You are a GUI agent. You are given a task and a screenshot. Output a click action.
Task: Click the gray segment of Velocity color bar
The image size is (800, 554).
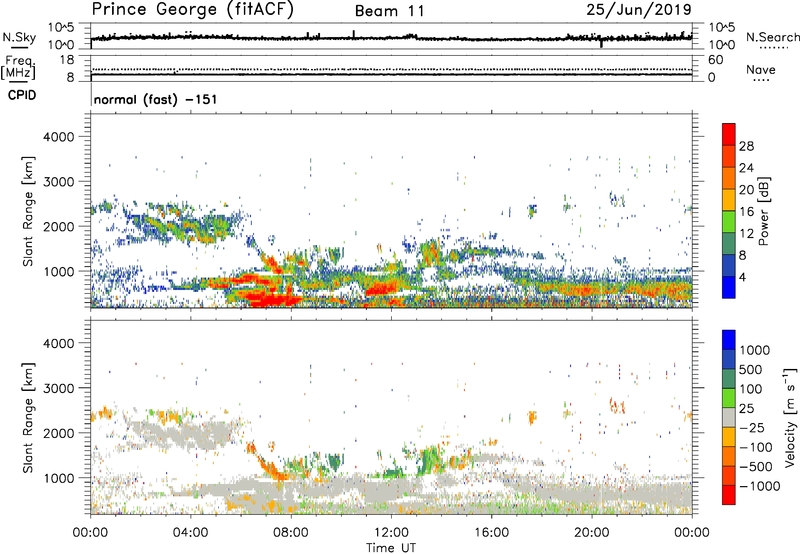[x=729, y=418]
